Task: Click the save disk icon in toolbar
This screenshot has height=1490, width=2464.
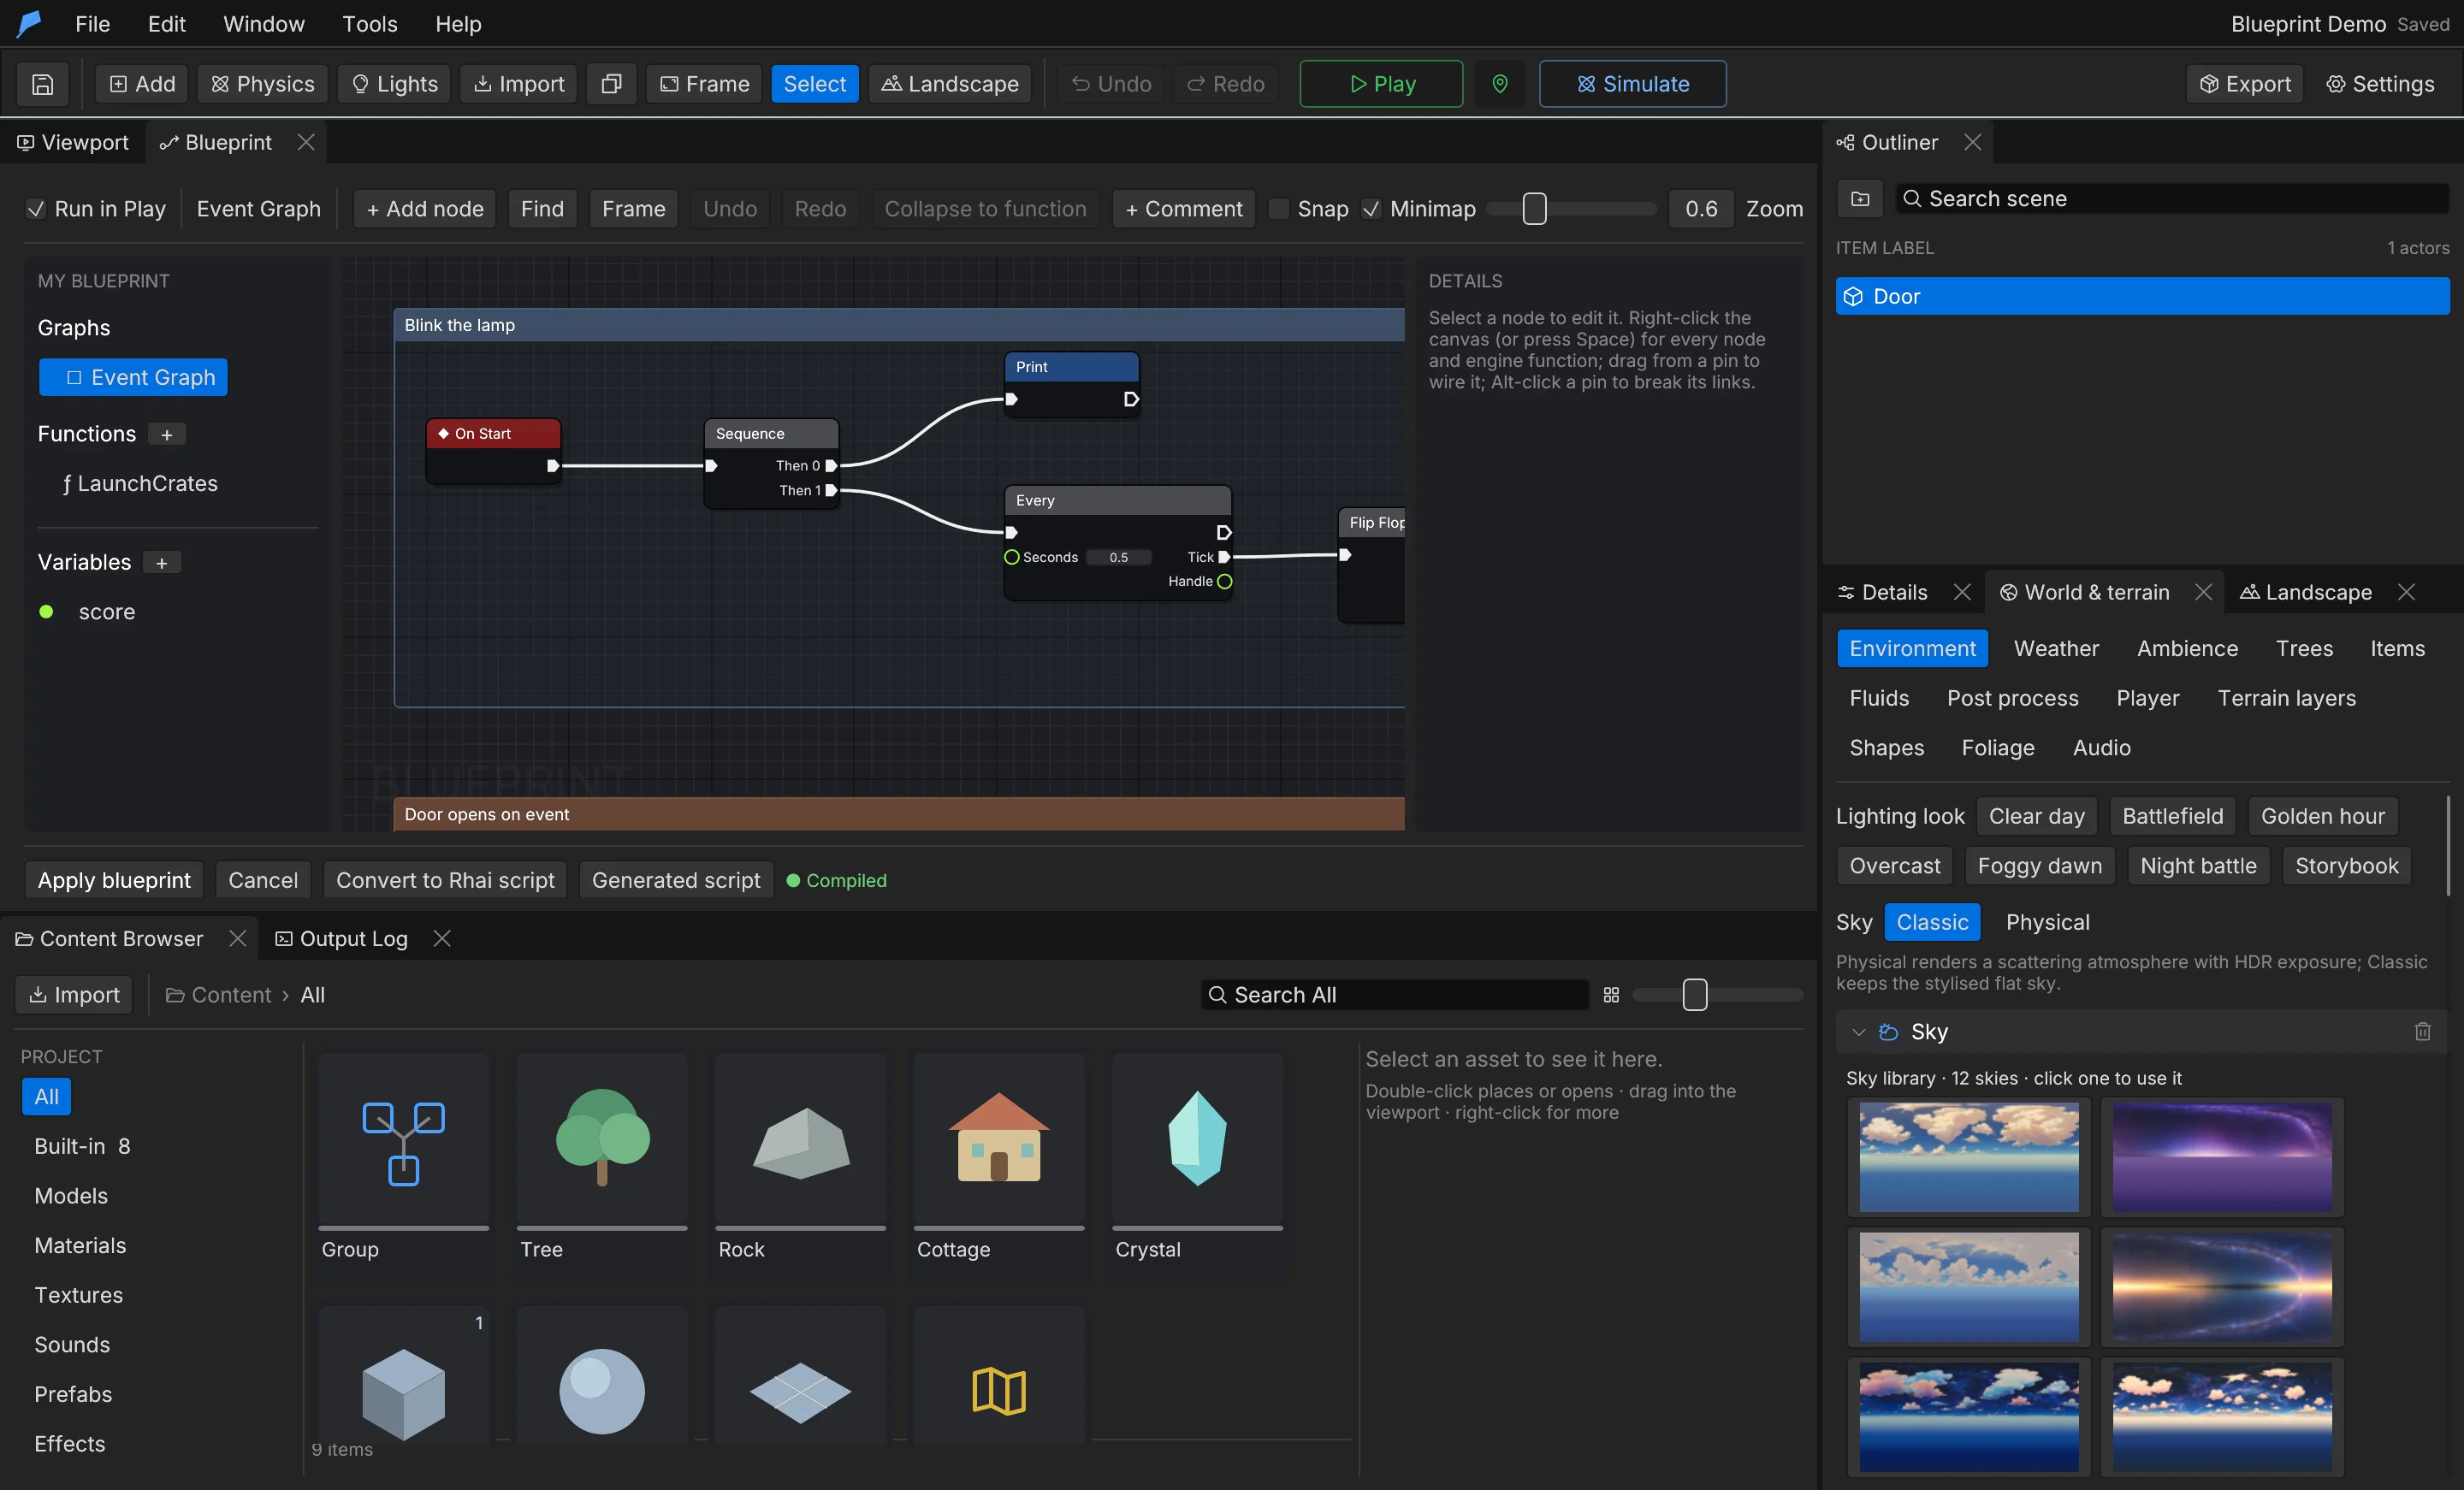Action: (x=43, y=84)
